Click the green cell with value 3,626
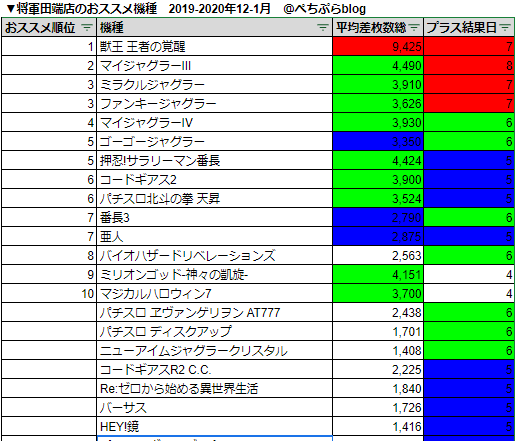518x441 pixels. pyautogui.click(x=378, y=103)
